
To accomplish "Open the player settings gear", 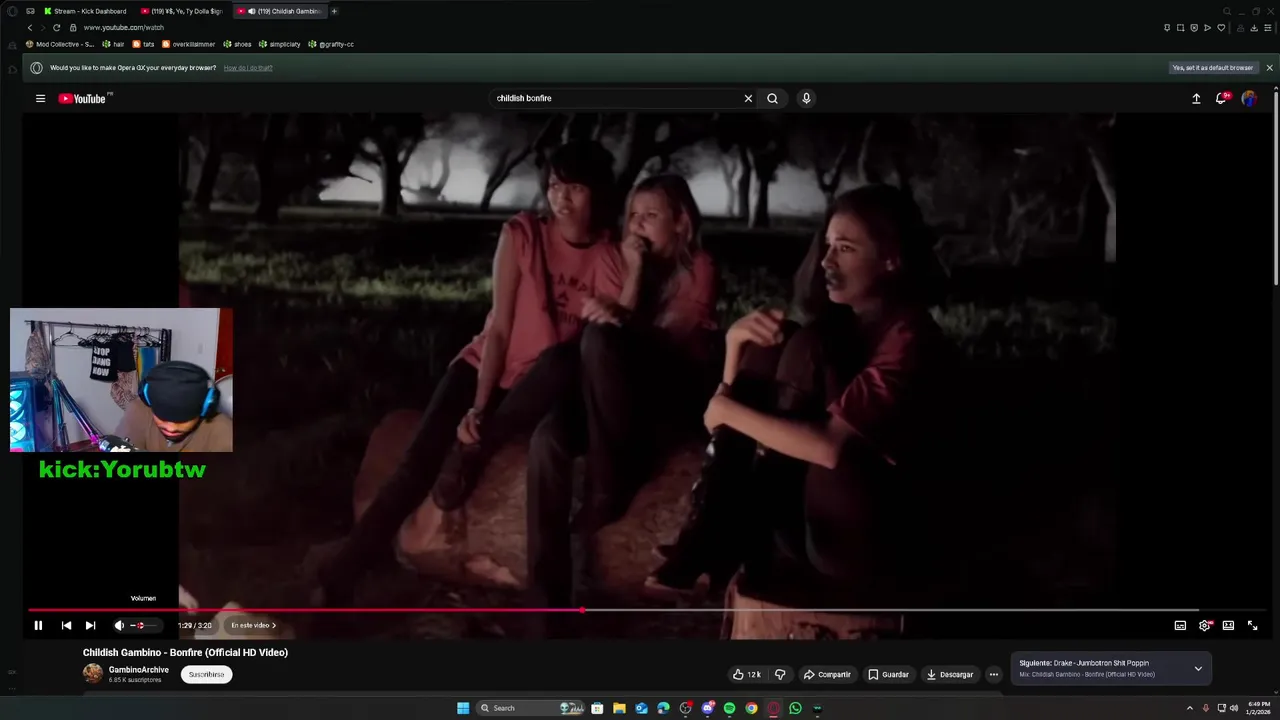I will coord(1205,625).
